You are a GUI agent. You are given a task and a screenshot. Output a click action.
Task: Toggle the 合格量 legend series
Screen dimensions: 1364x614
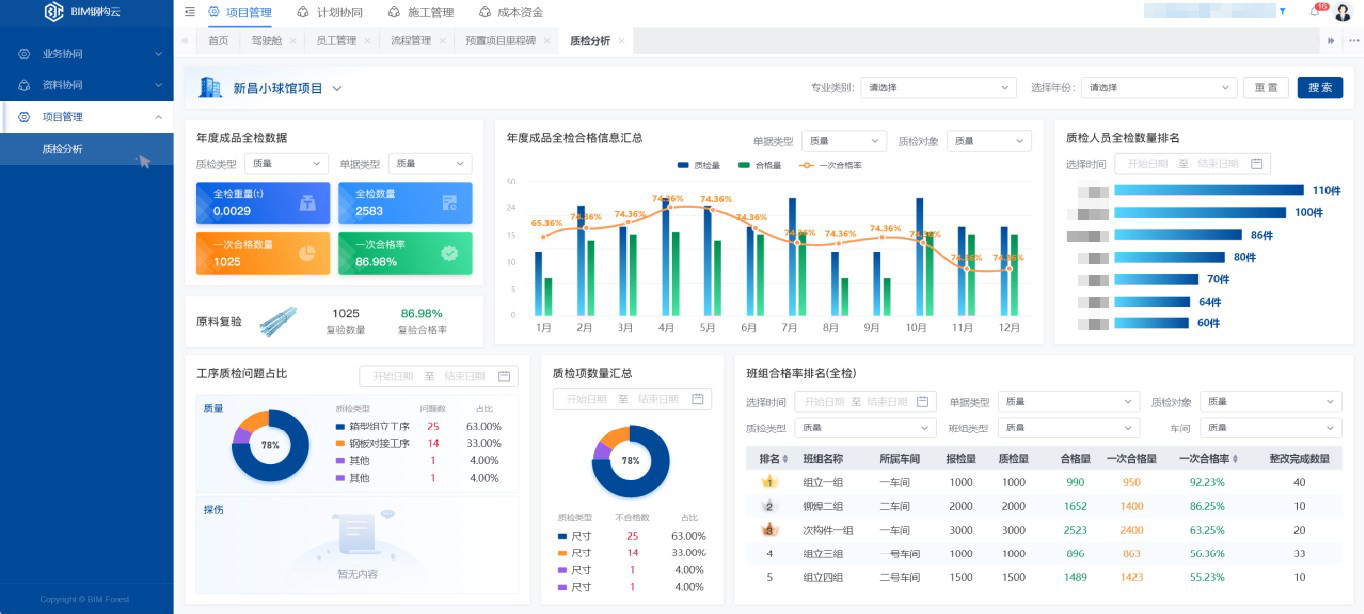click(760, 165)
